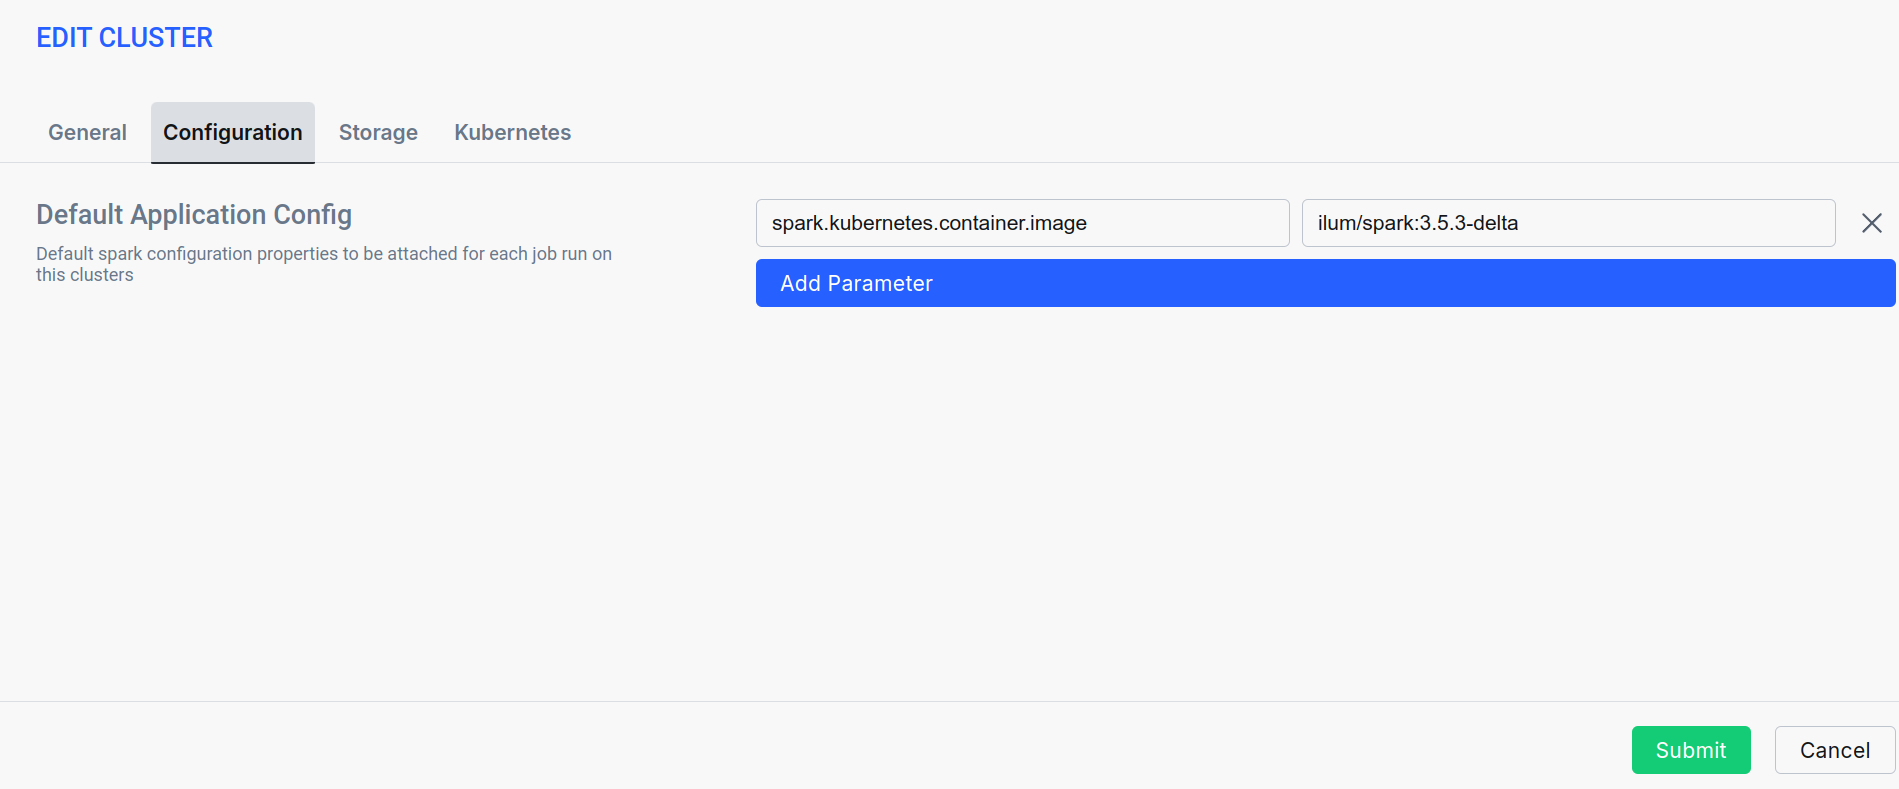Click the word 'Parameter' on the blue bar
1899x789 pixels.
click(880, 284)
